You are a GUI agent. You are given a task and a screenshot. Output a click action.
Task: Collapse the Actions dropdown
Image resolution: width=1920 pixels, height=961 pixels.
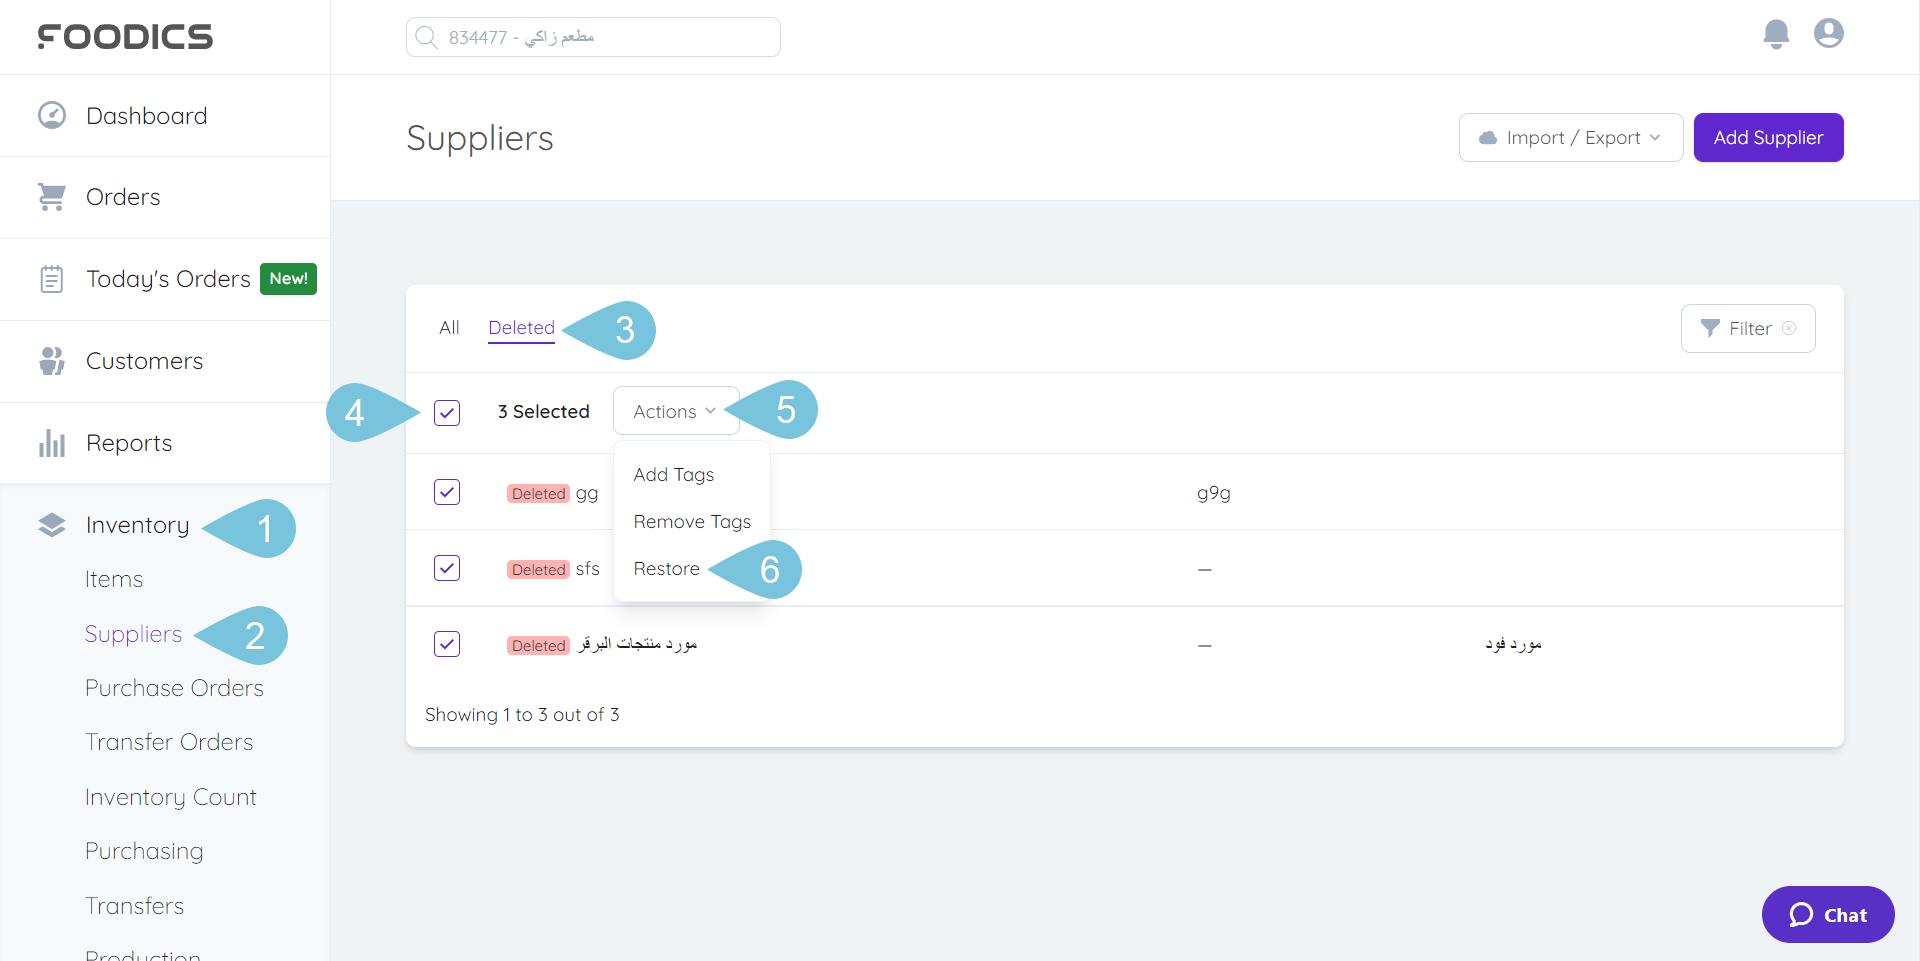[675, 411]
